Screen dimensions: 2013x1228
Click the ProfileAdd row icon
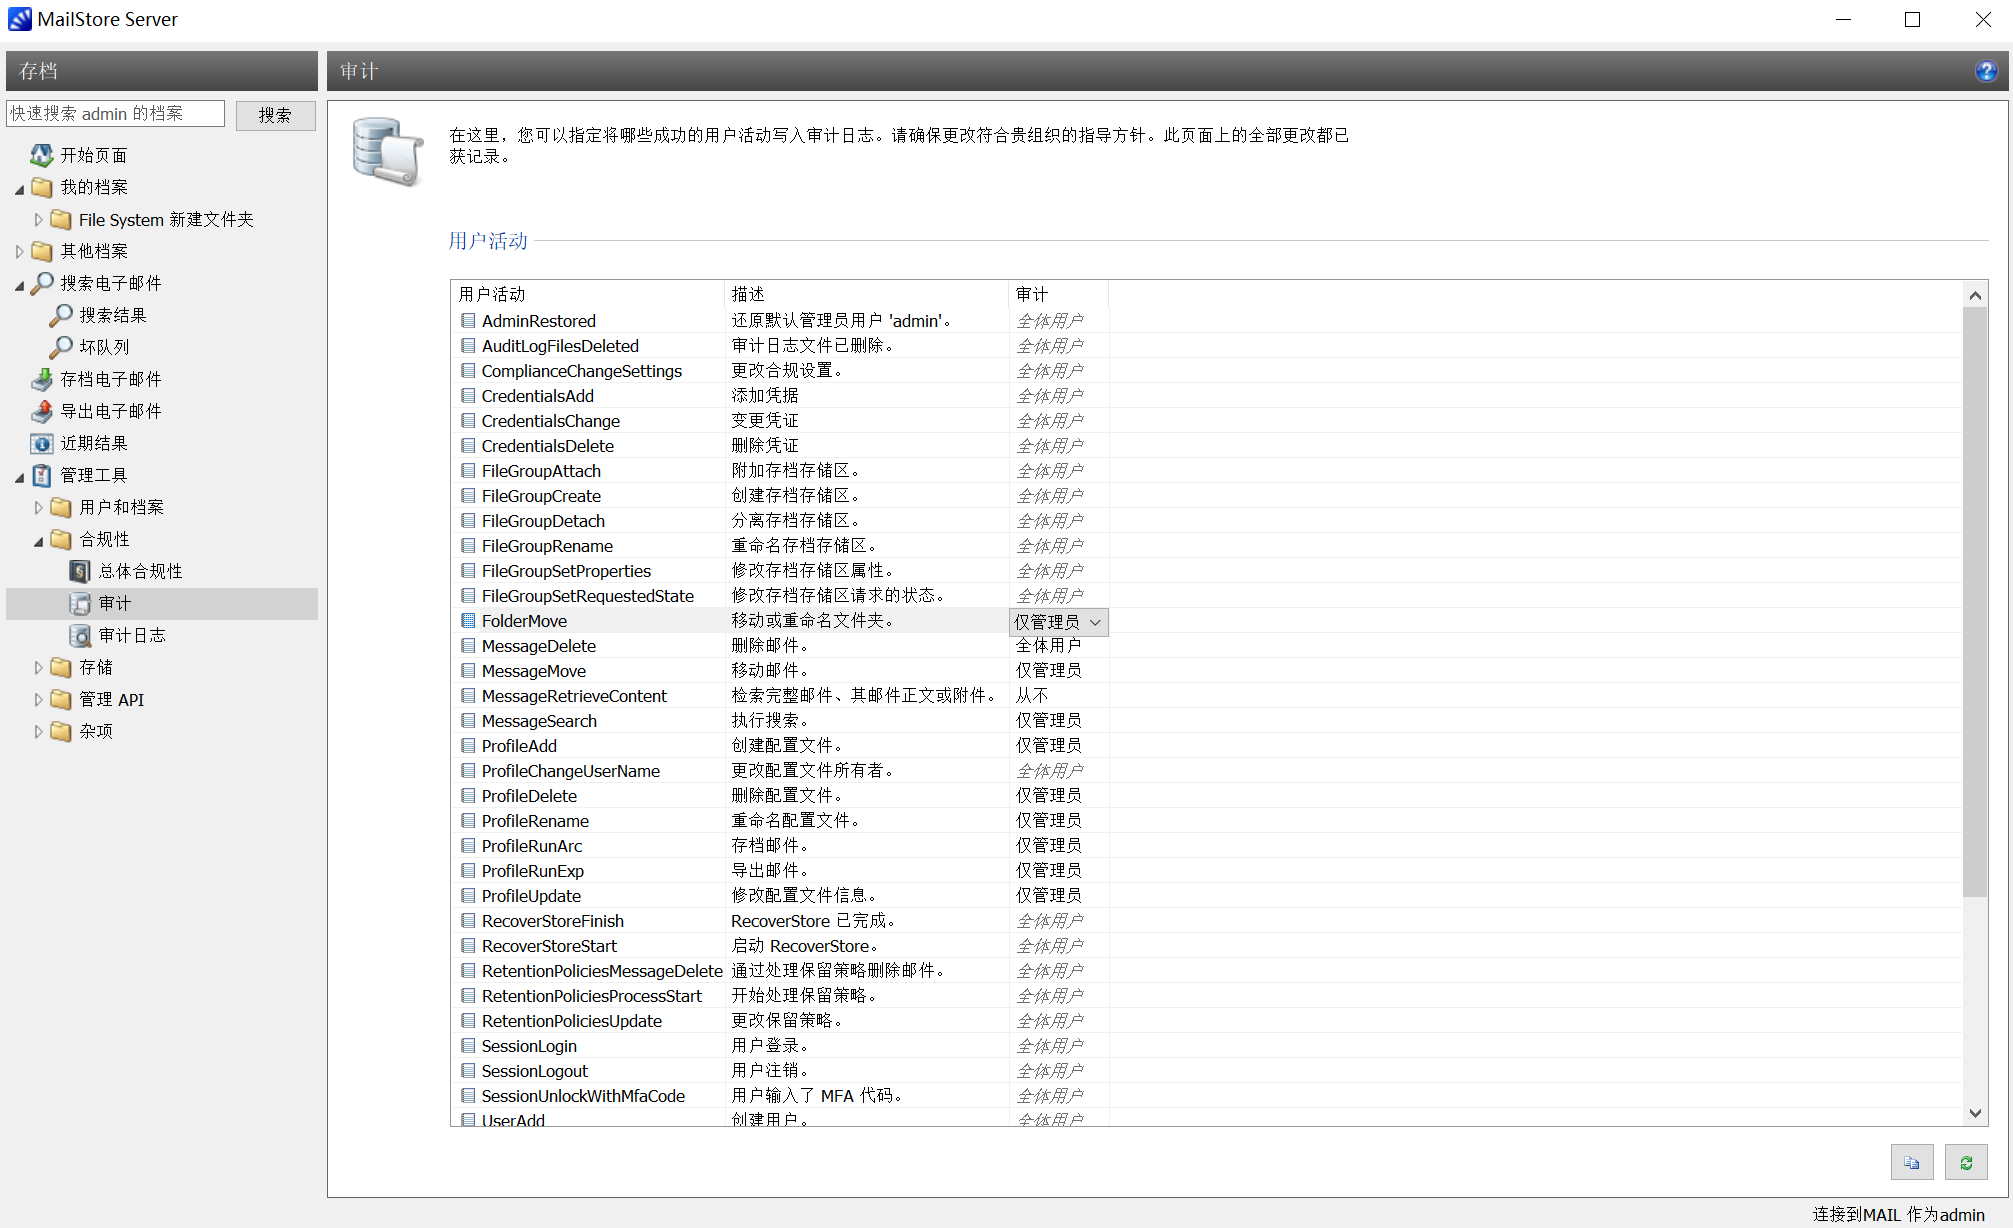pos(468,746)
